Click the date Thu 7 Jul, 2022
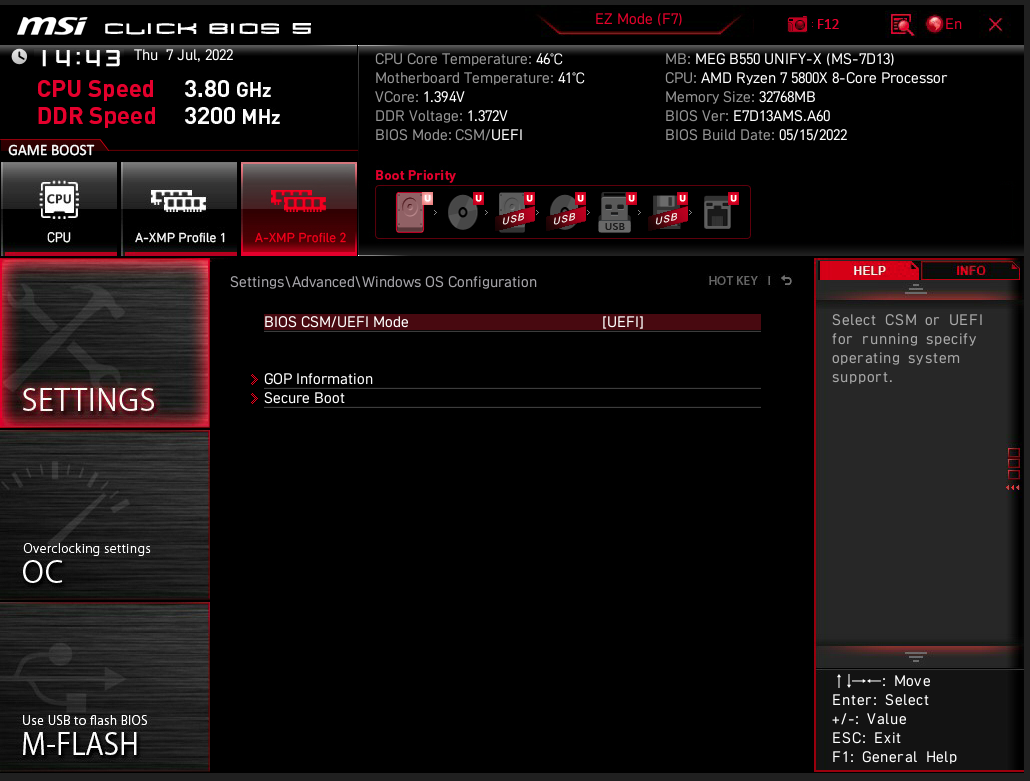The image size is (1030, 781). [x=184, y=55]
